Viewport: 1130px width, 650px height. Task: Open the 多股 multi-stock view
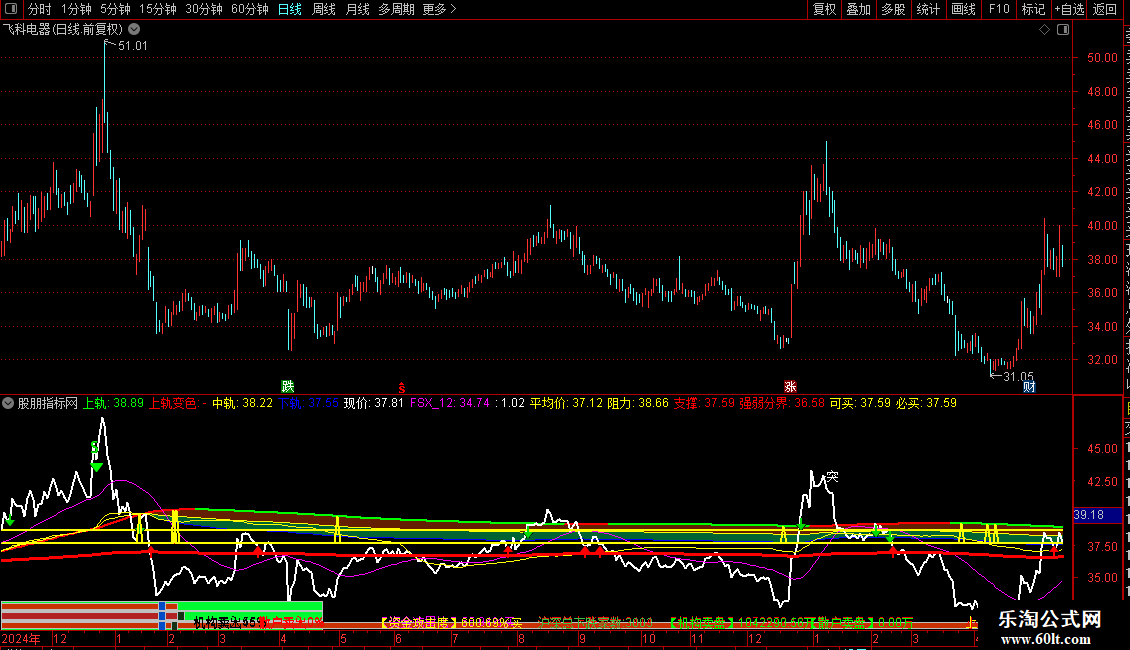coord(893,9)
